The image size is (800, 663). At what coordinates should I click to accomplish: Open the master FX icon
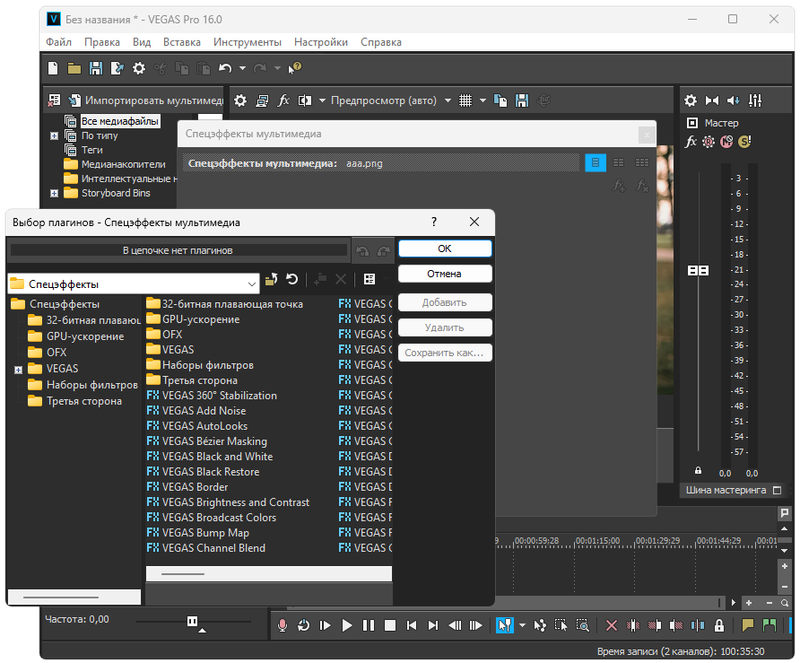tap(691, 142)
